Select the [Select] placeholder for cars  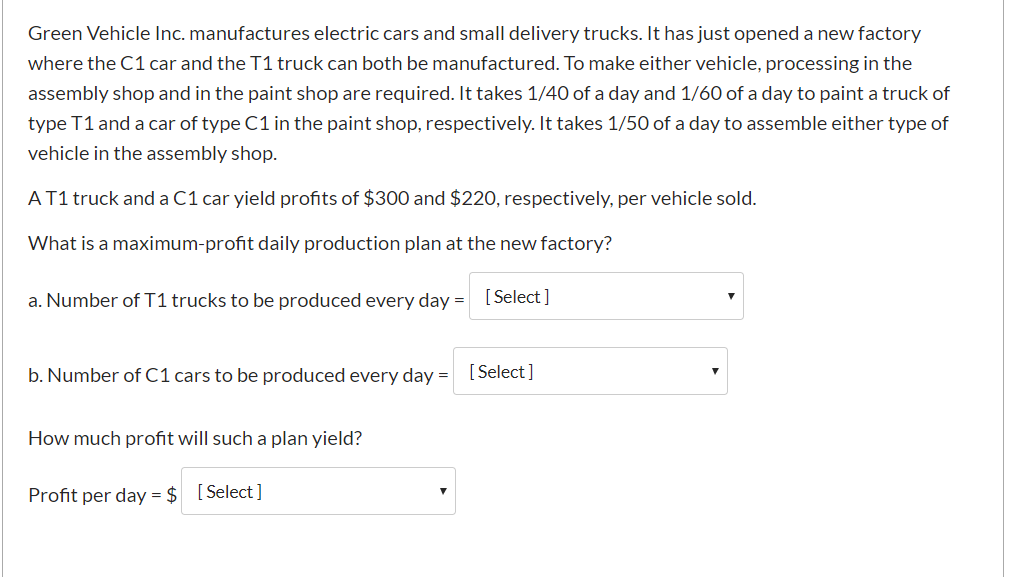[x=499, y=371]
